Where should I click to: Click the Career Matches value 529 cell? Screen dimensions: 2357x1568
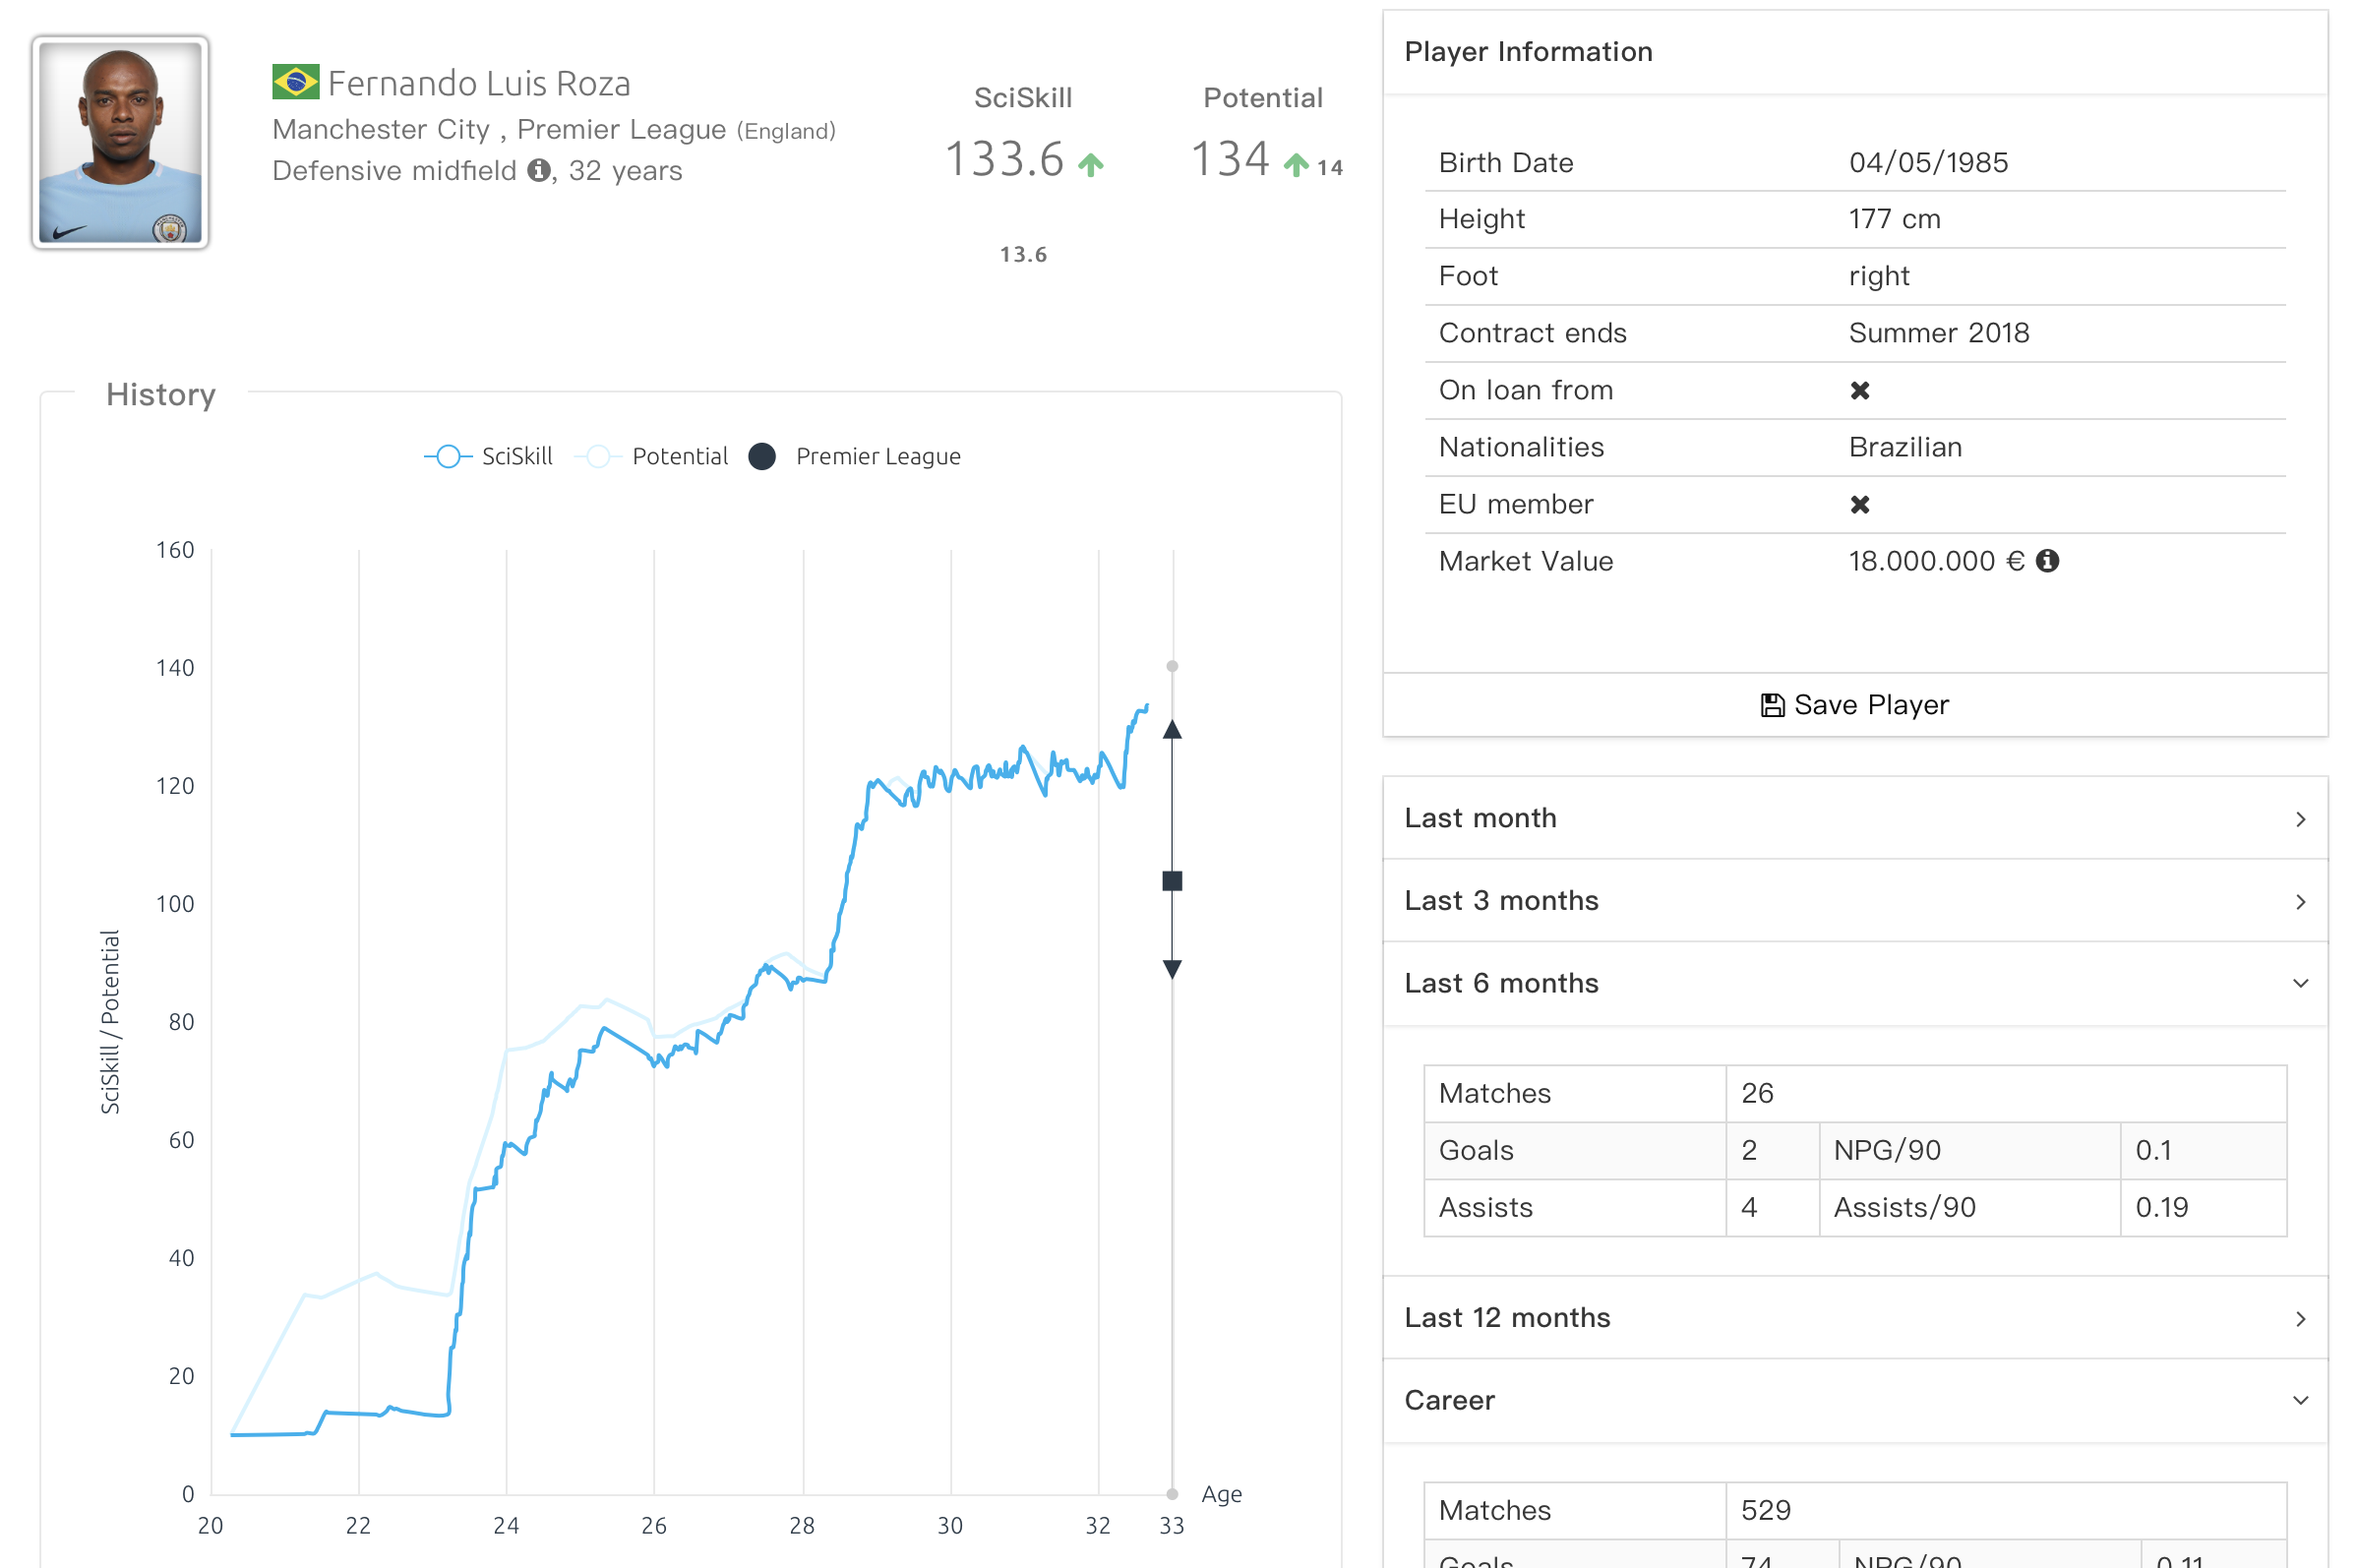[2005, 1510]
